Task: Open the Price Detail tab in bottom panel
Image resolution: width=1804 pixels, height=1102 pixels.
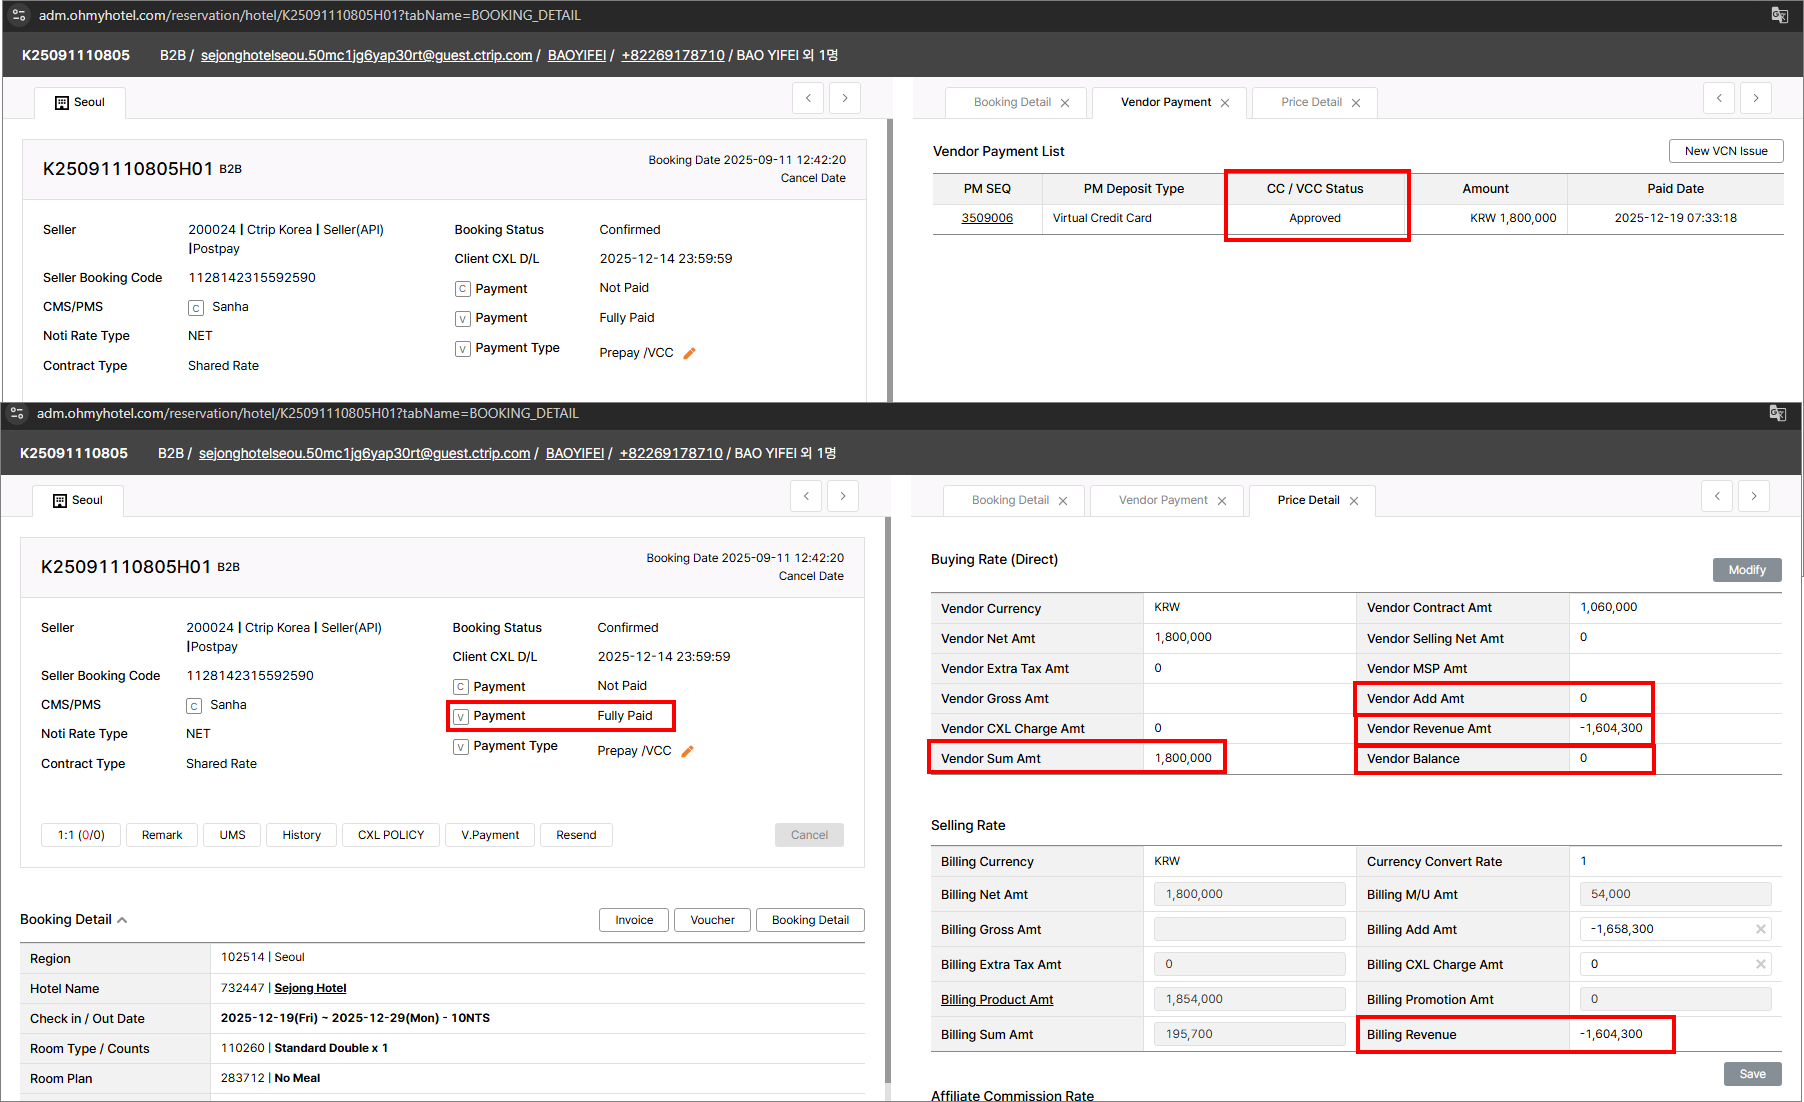Action: pos(1308,500)
